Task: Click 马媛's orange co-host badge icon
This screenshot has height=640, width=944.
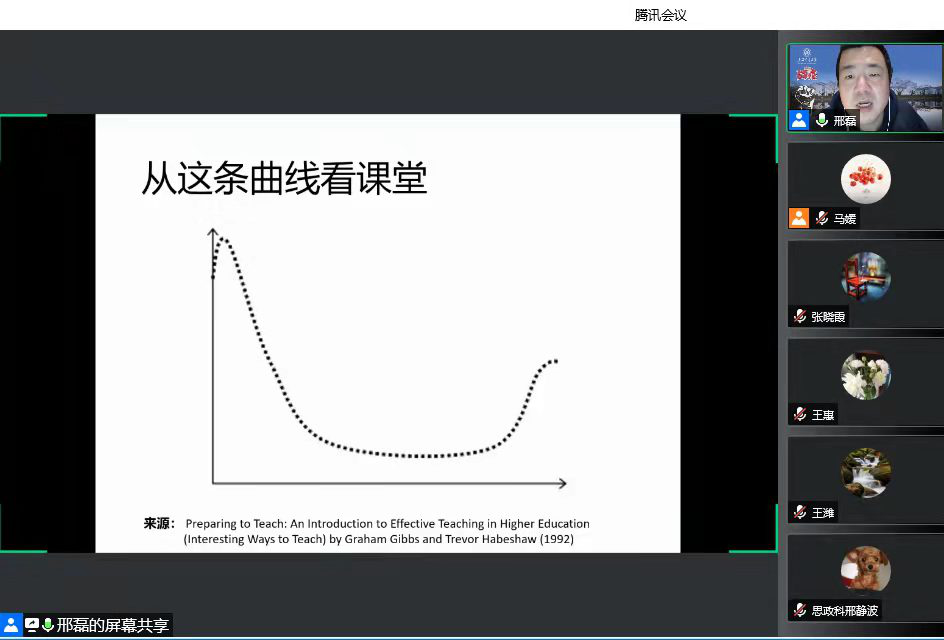Action: coord(799,218)
